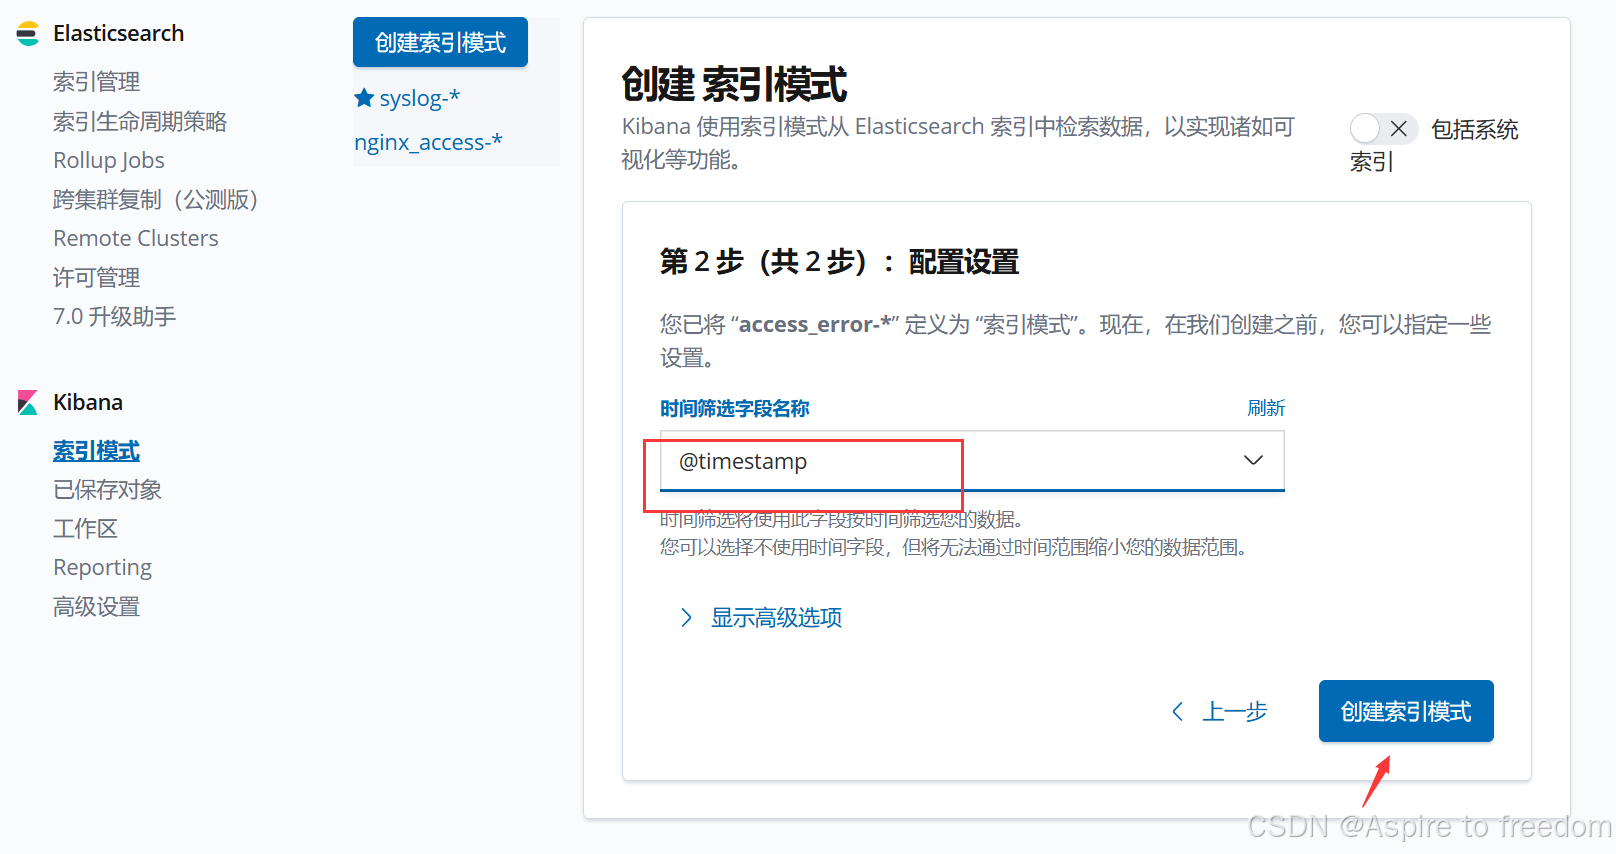Click the 刷新 refresh link

[1266, 408]
